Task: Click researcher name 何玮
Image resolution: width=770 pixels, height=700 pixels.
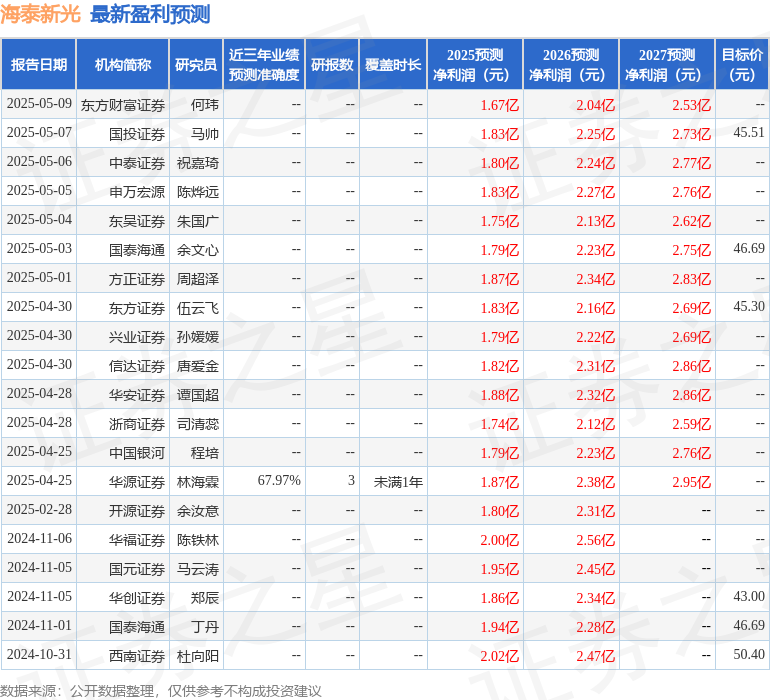Action: (x=205, y=105)
